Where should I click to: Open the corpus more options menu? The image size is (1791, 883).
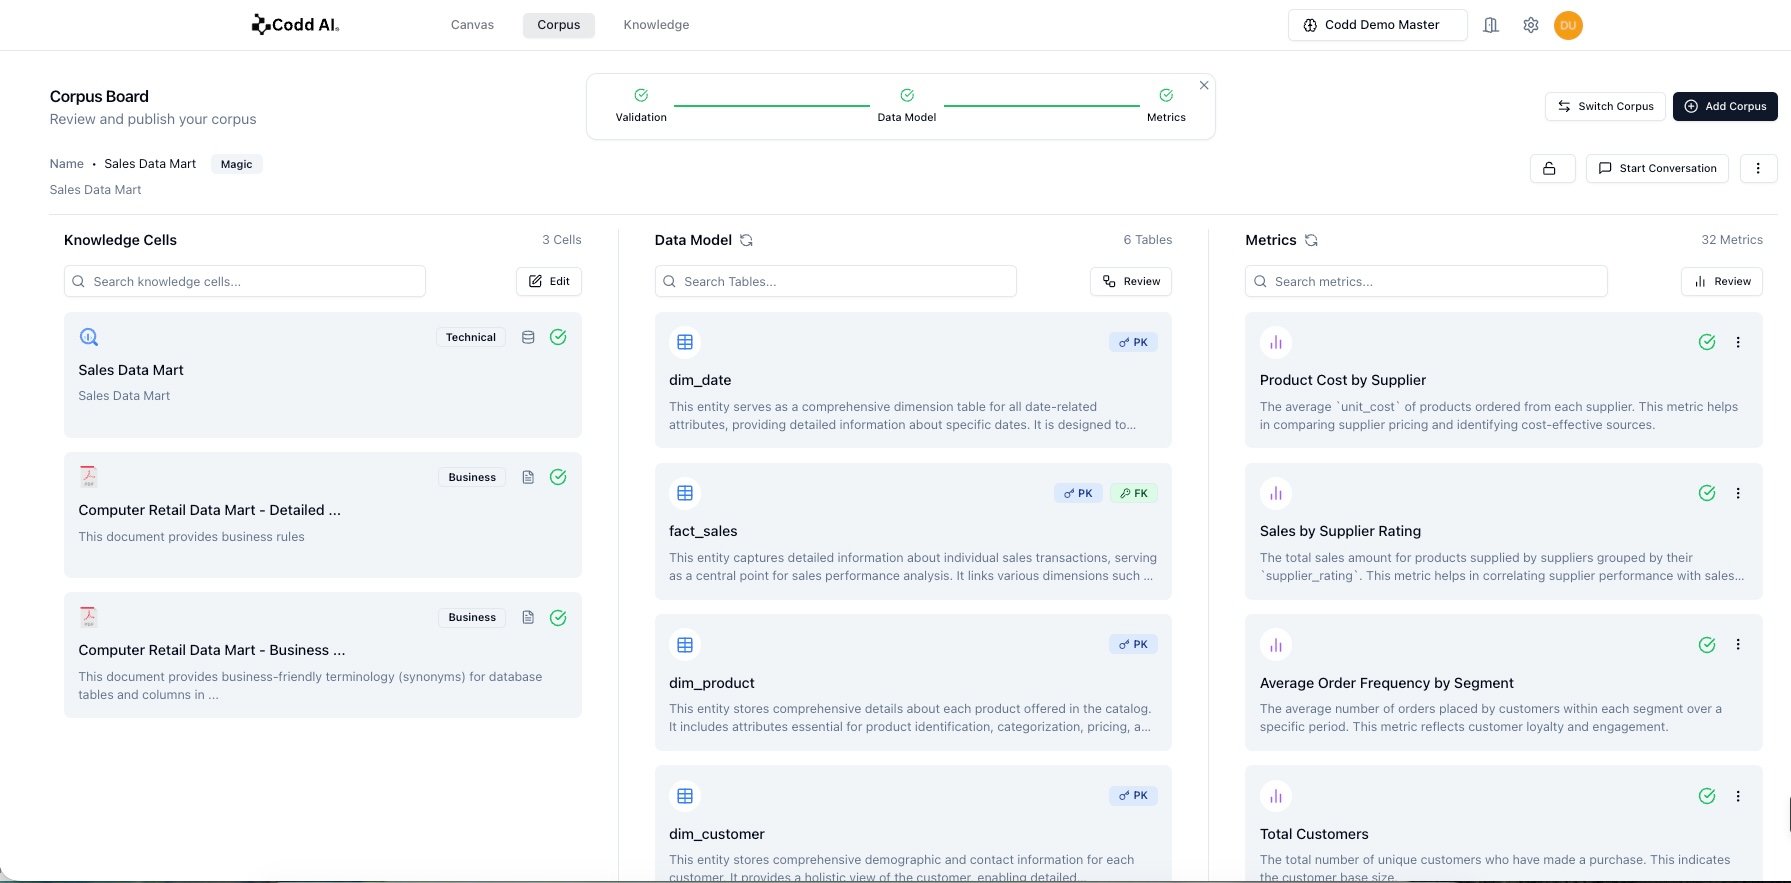click(x=1758, y=168)
